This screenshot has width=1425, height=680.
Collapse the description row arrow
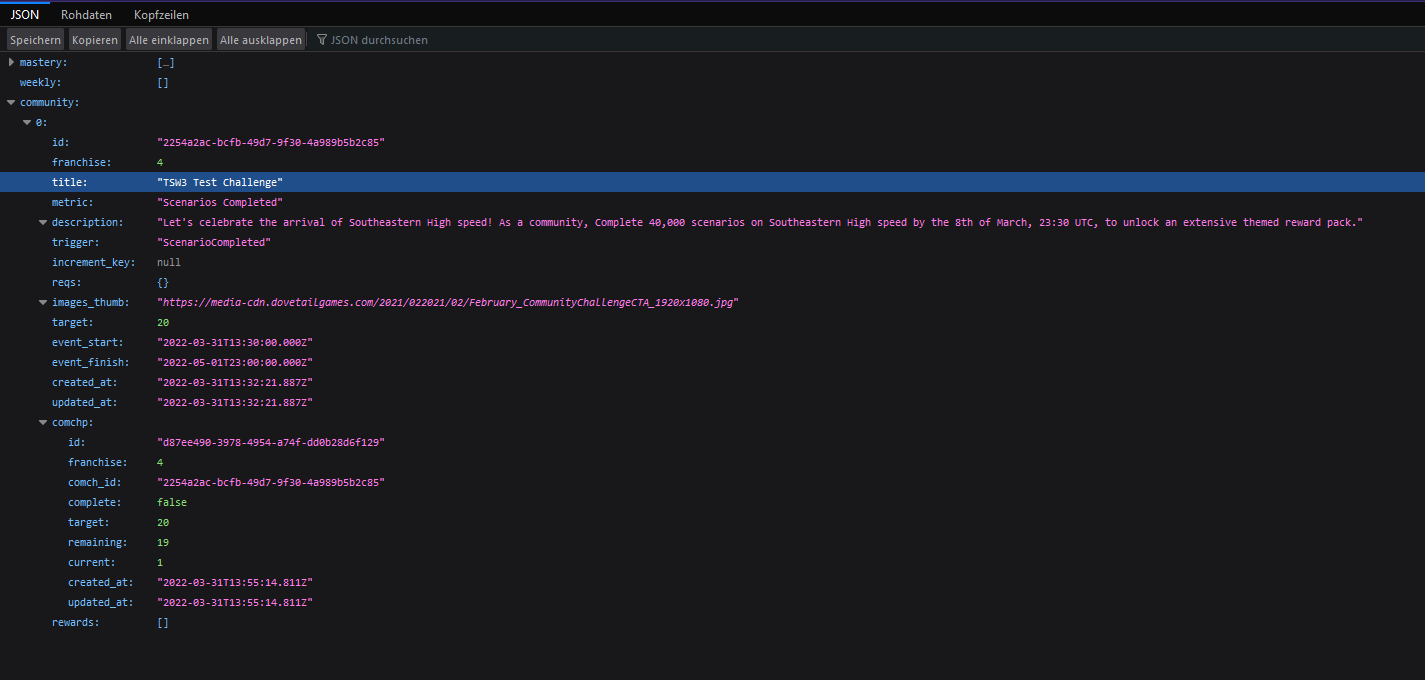pos(43,223)
